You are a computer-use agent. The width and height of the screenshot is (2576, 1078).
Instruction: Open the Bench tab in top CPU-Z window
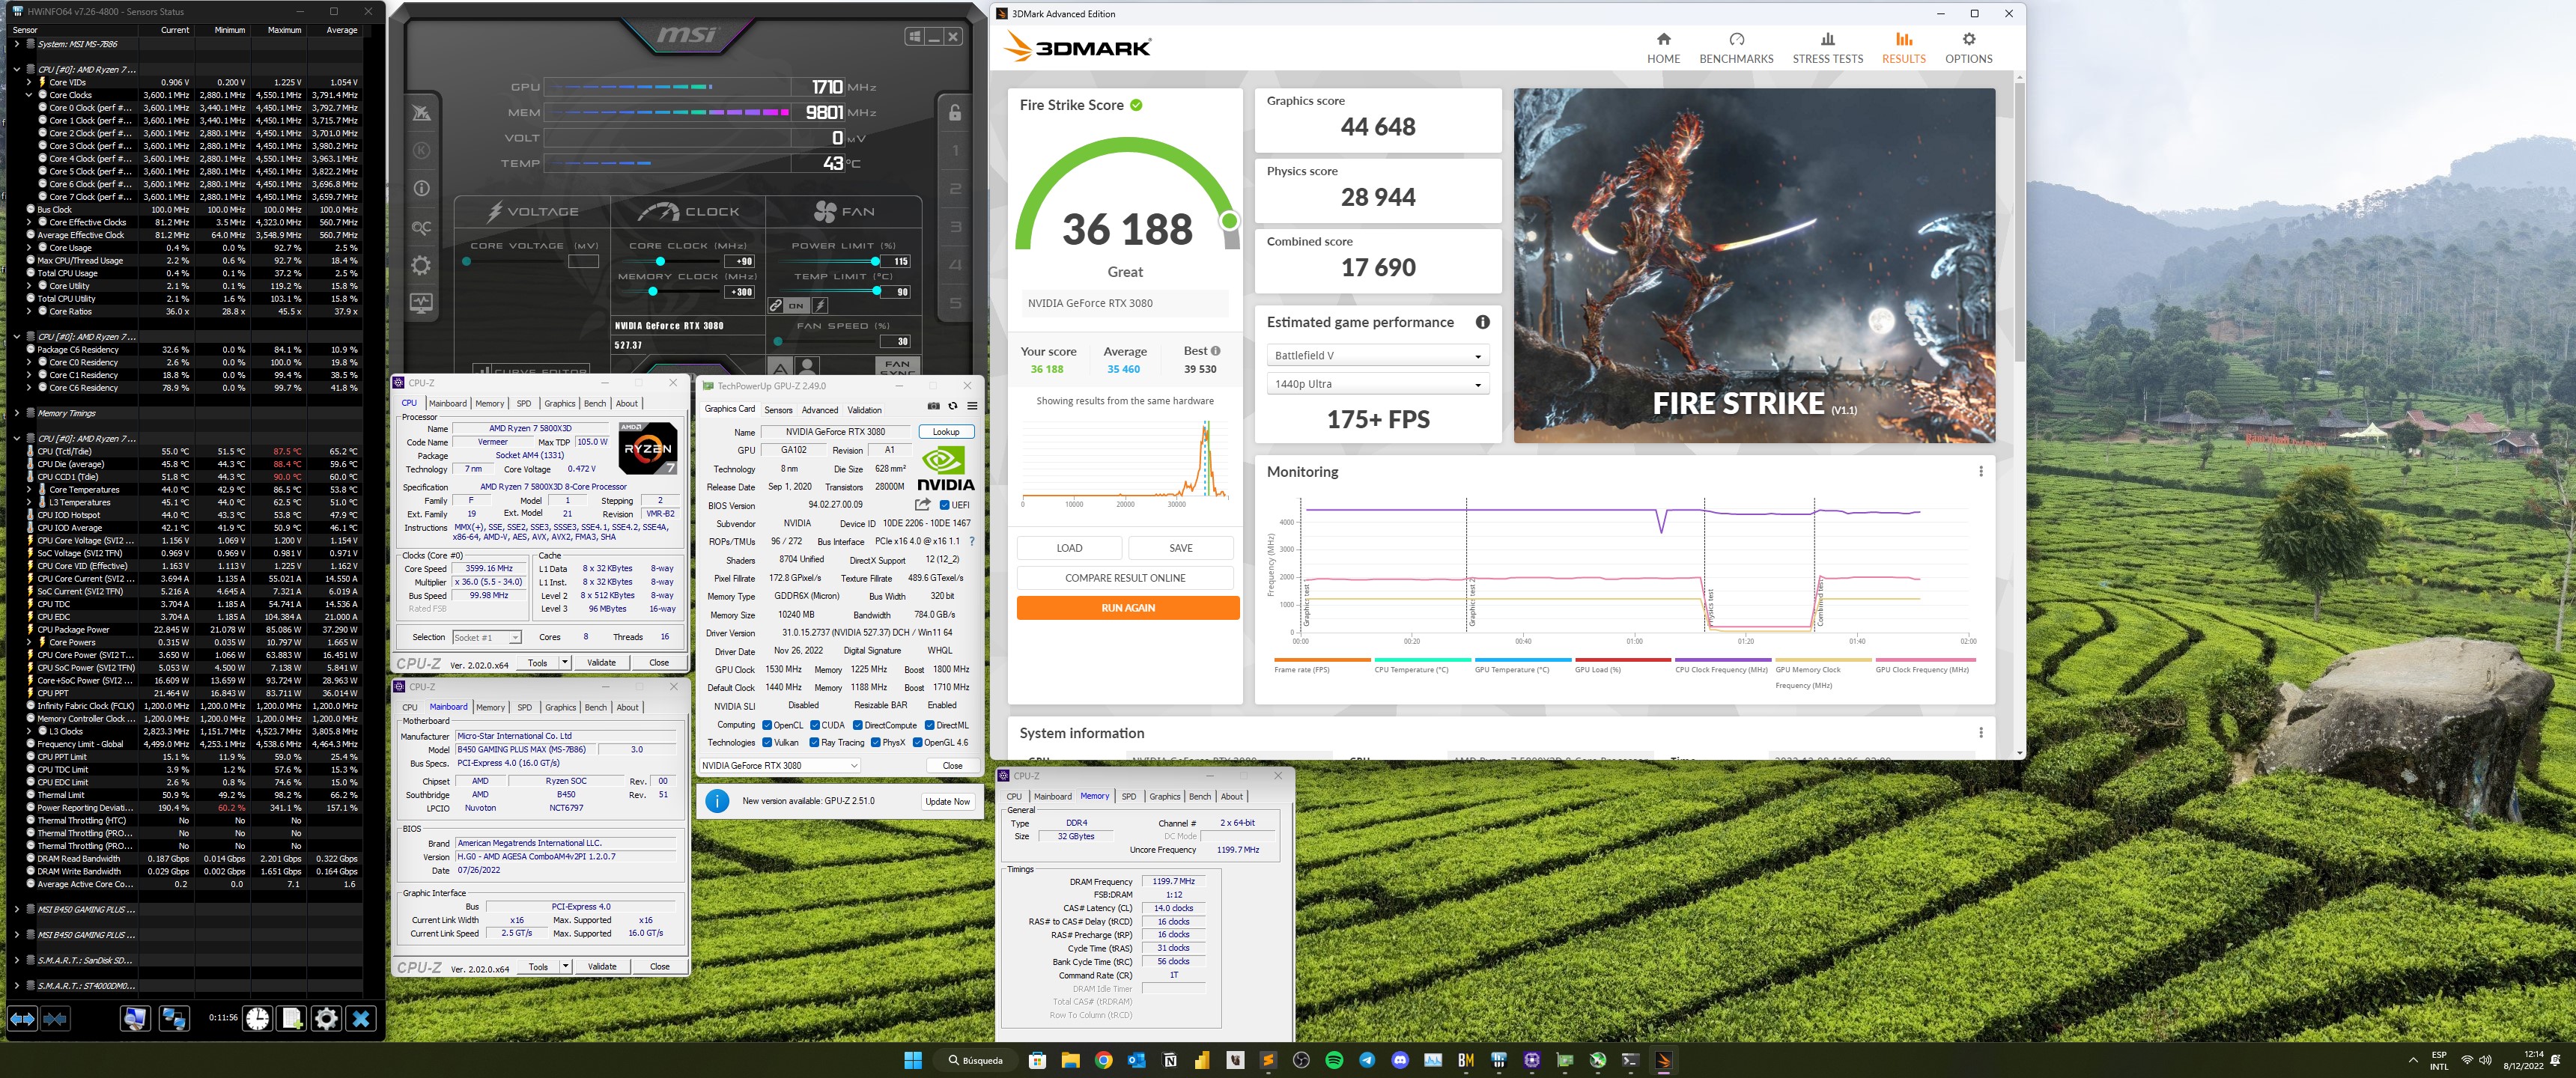594,403
